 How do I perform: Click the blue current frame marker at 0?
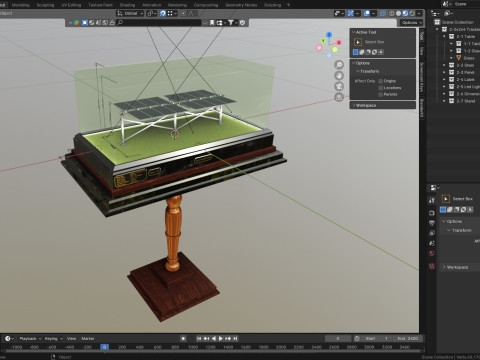[x=104, y=347]
